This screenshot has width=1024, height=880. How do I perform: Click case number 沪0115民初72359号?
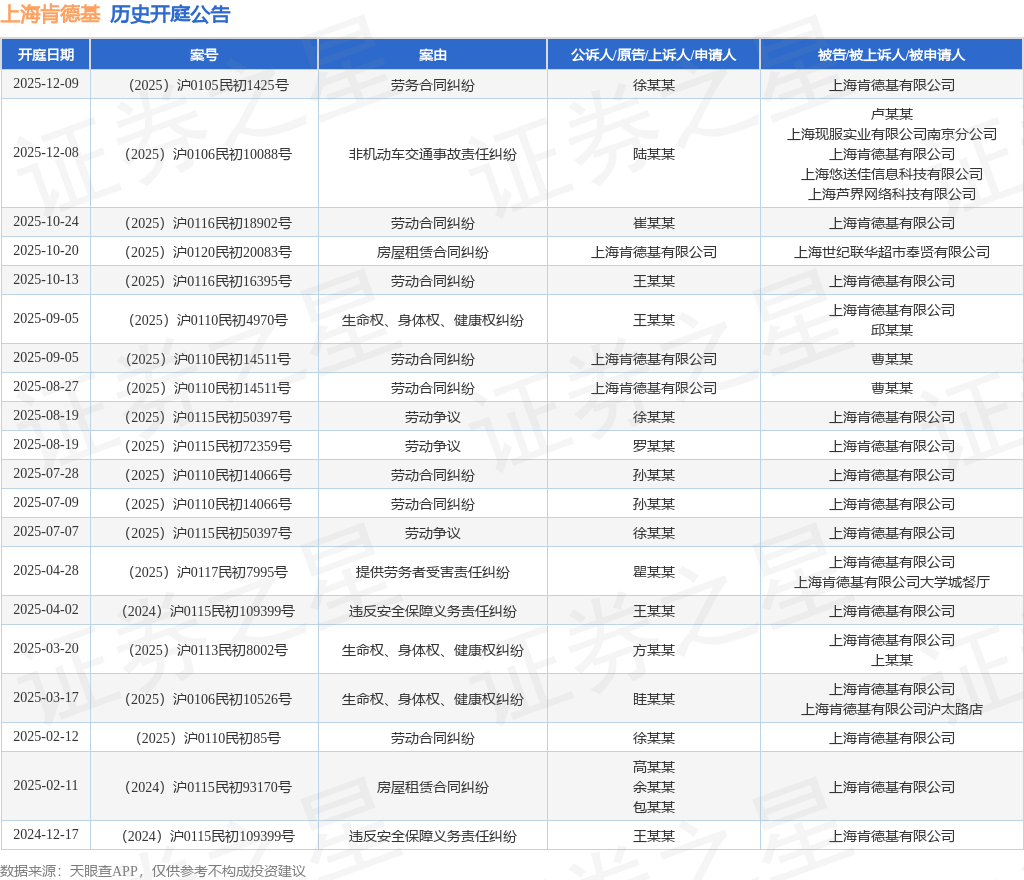tap(208, 446)
